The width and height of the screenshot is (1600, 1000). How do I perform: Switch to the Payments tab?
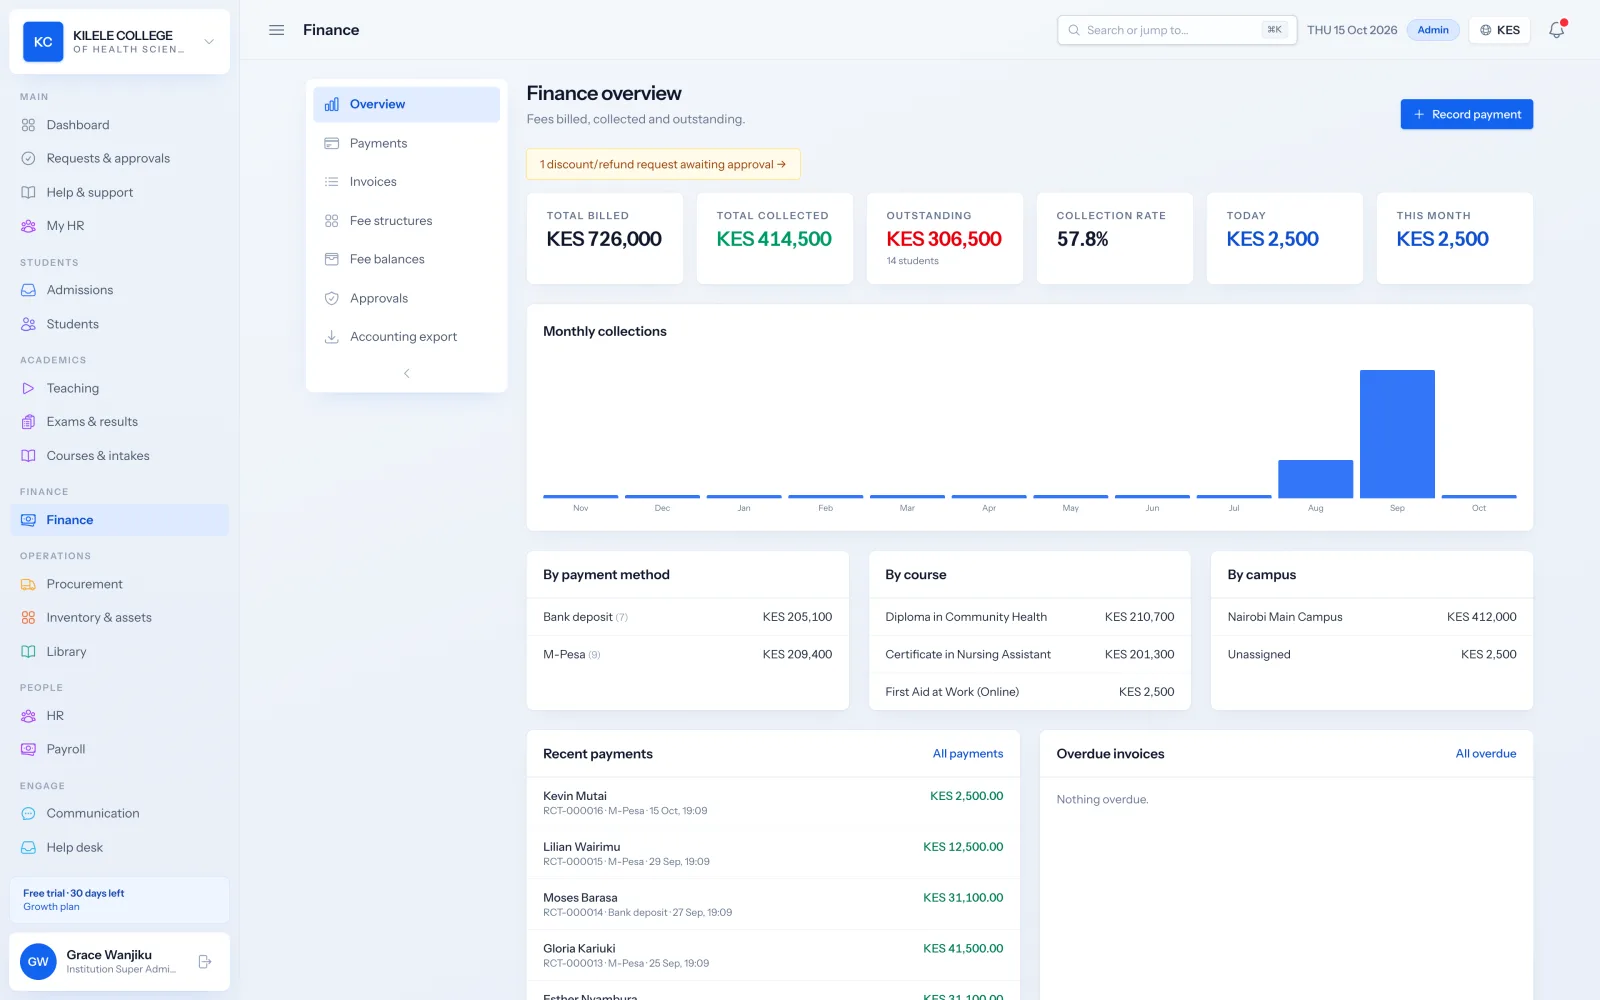tap(406, 143)
